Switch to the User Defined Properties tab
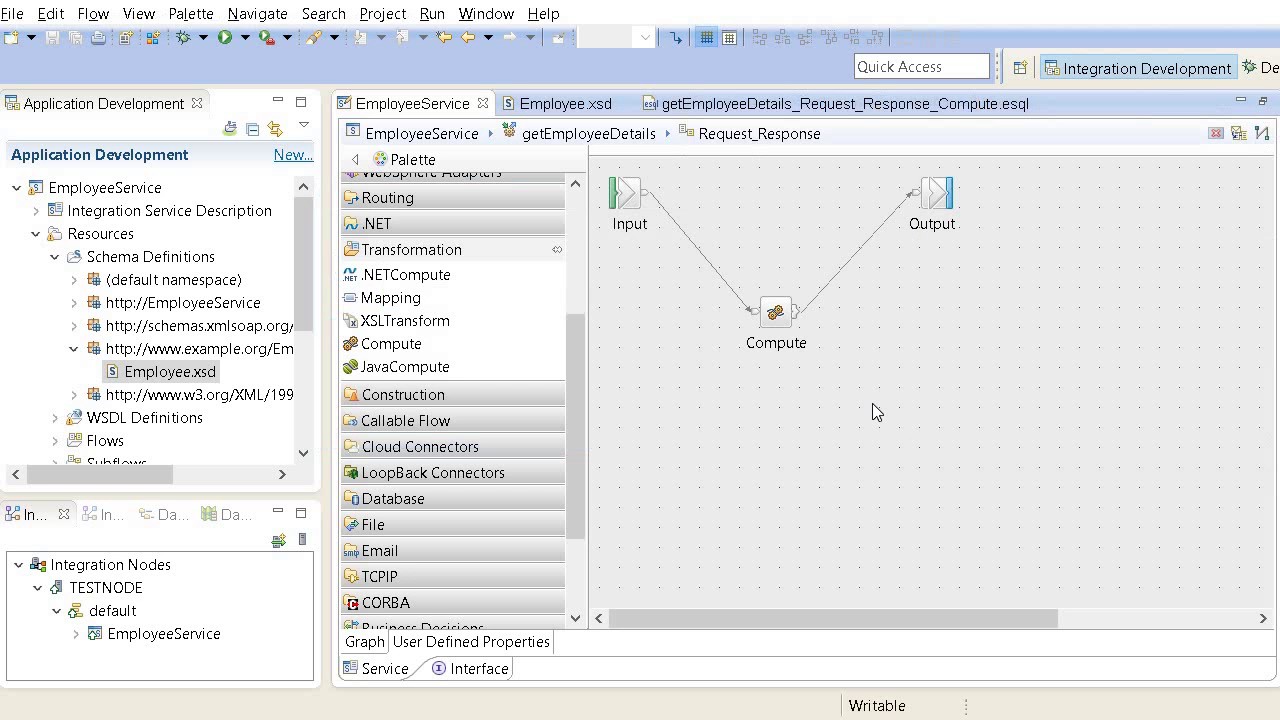1280x720 pixels. [x=471, y=642]
